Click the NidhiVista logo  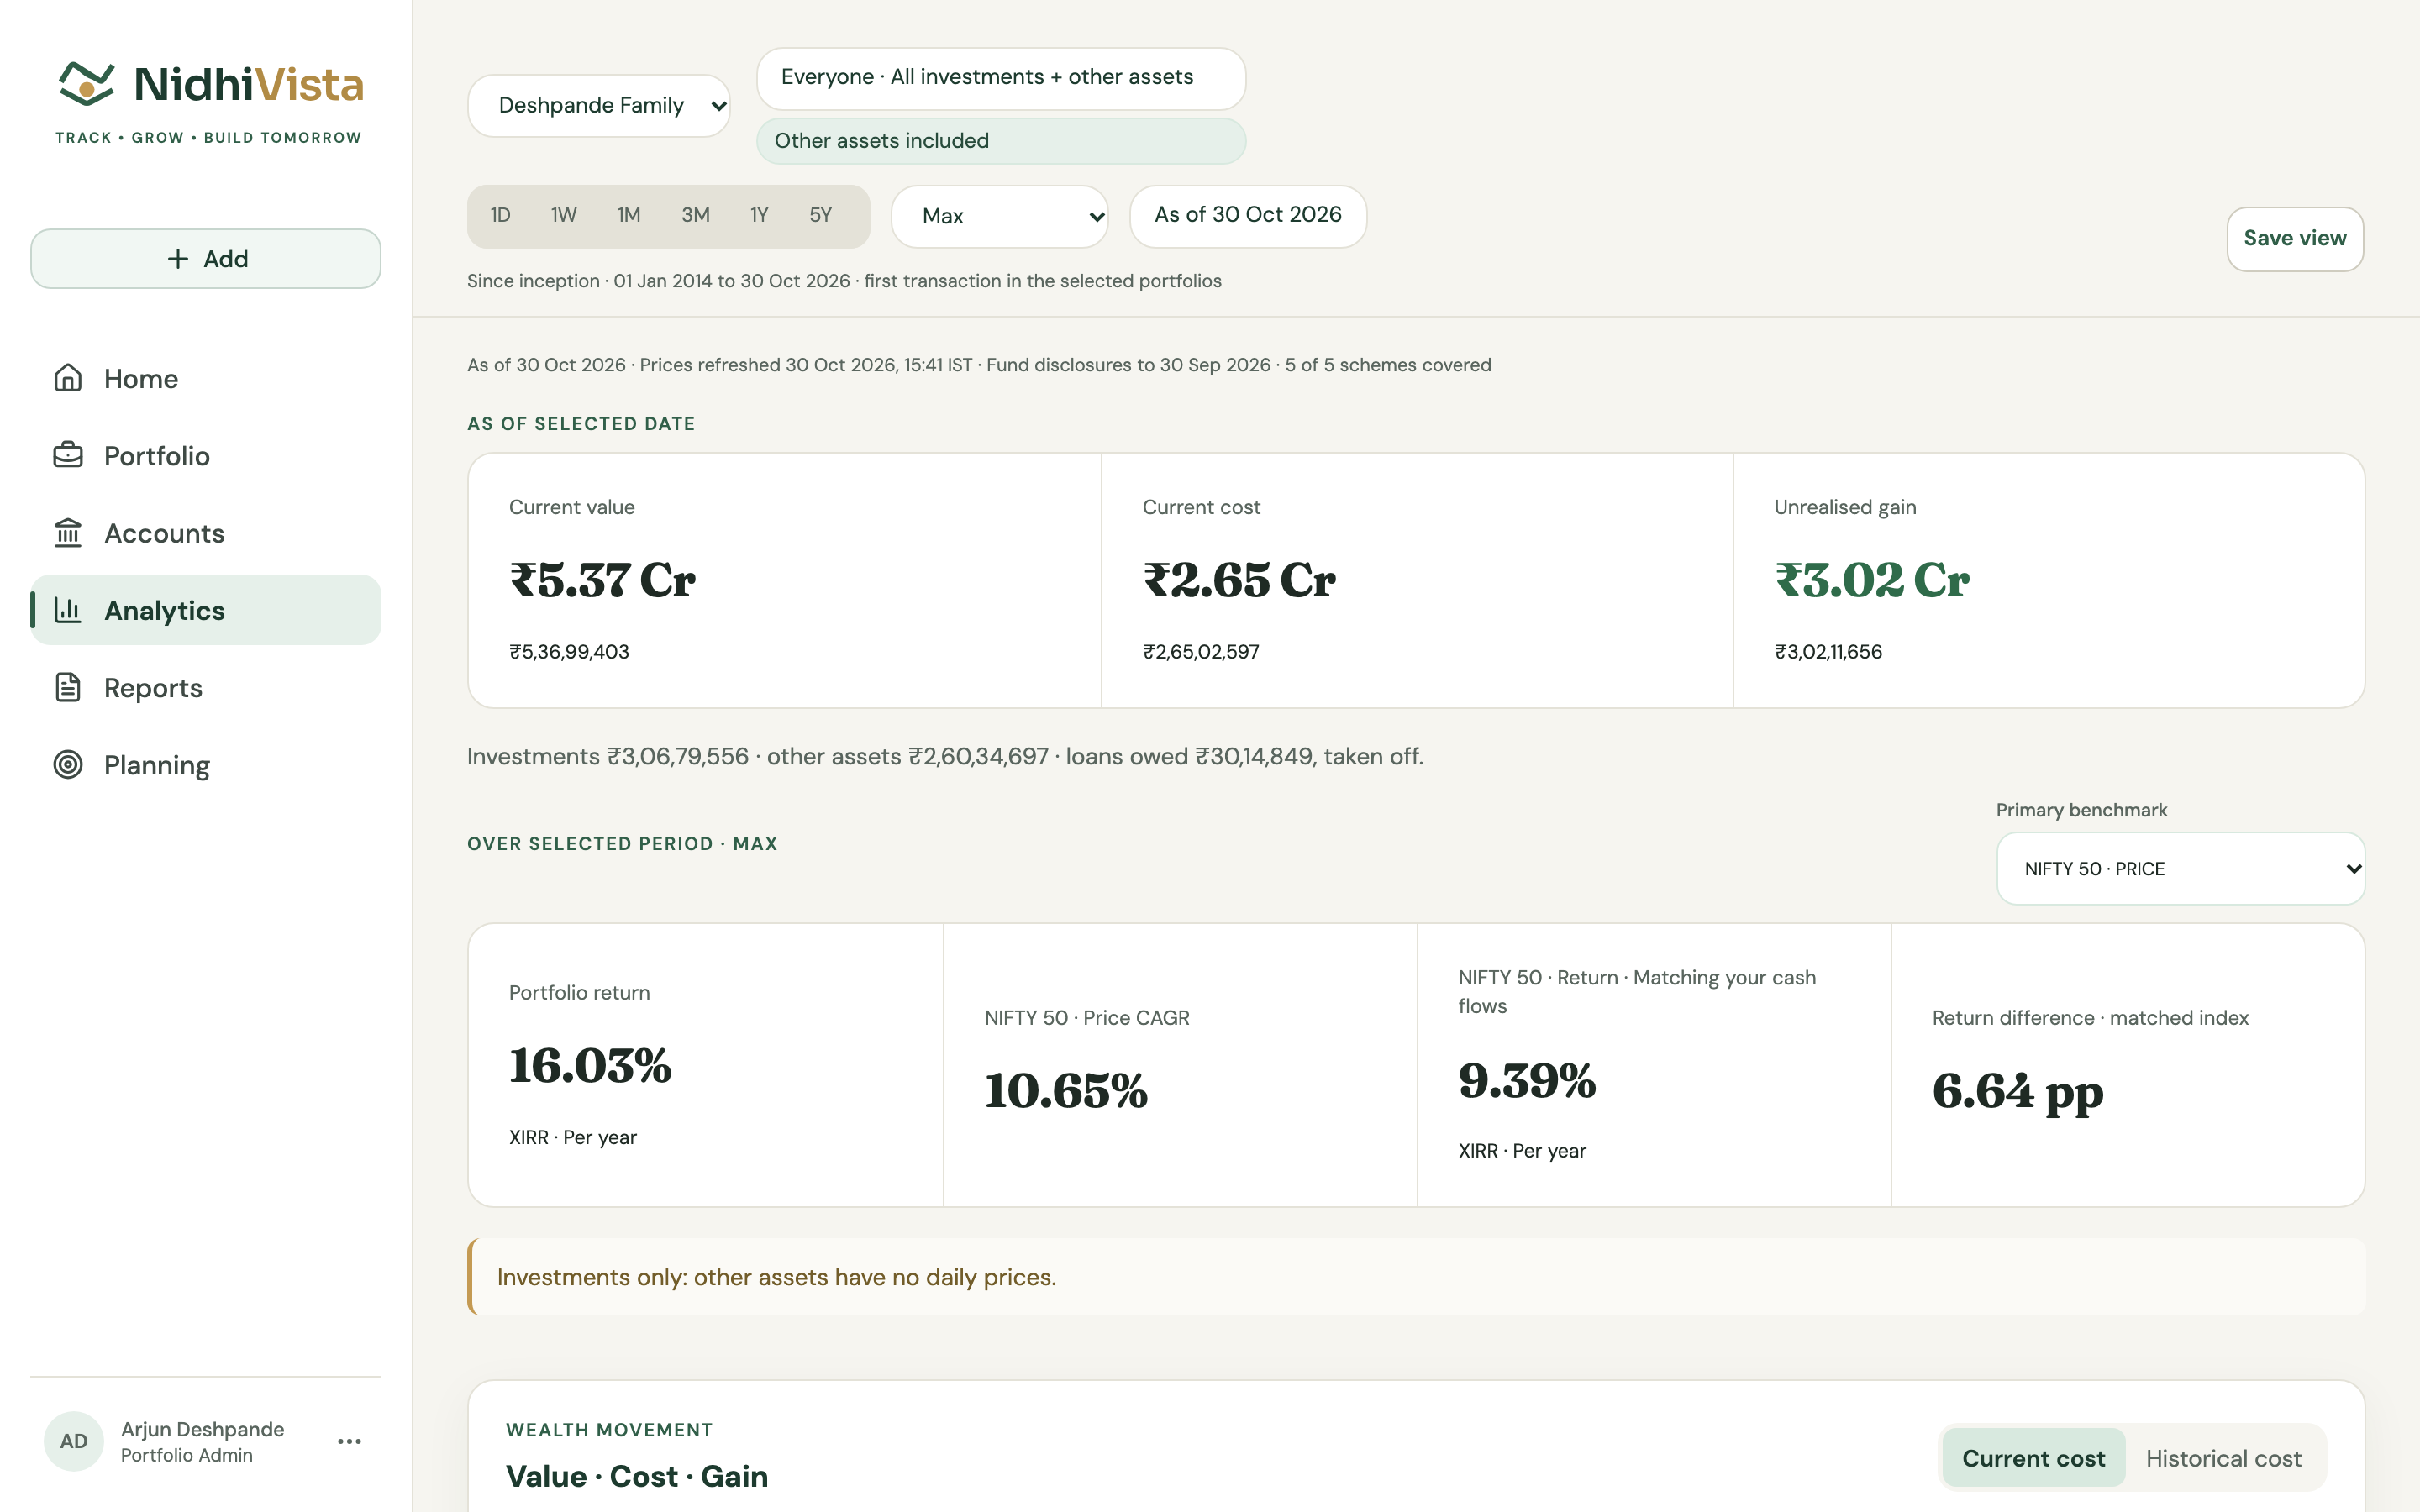click(208, 102)
